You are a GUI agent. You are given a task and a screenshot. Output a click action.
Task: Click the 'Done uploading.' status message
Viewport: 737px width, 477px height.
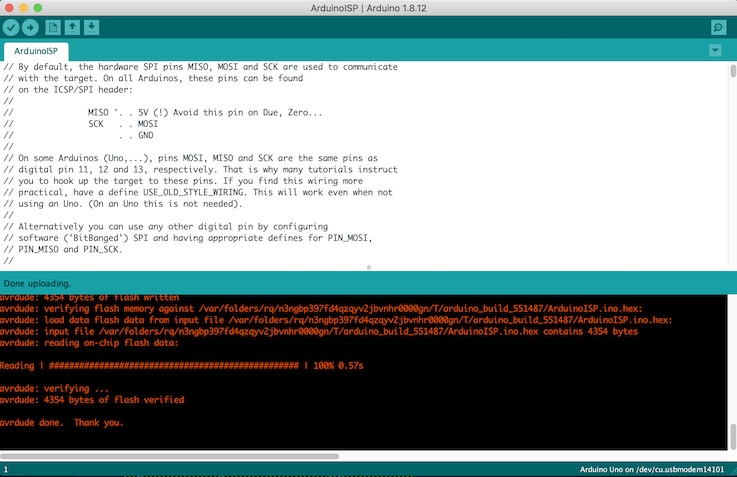point(37,283)
